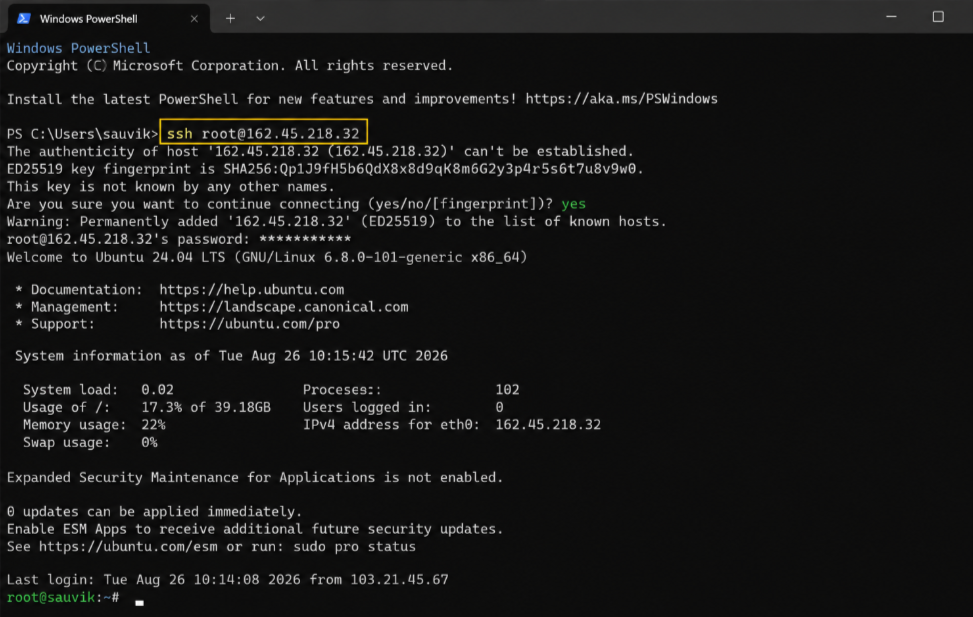Open the https://aka.ms/PSWindows link
Image resolution: width=973 pixels, height=617 pixels.
(x=621, y=99)
